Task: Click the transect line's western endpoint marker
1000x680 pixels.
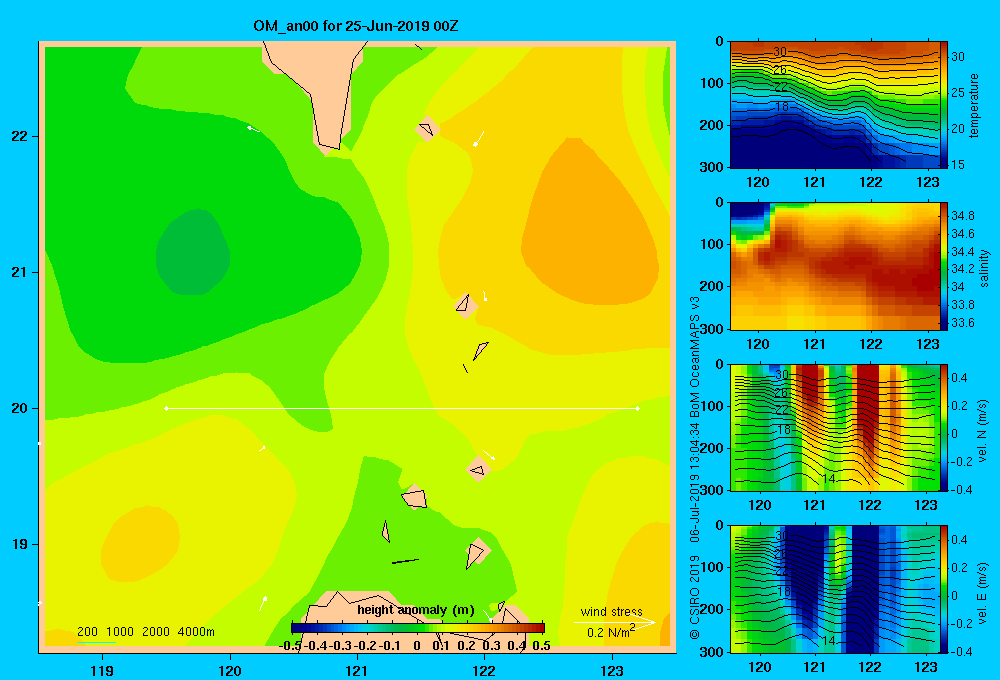Action: 166,408
